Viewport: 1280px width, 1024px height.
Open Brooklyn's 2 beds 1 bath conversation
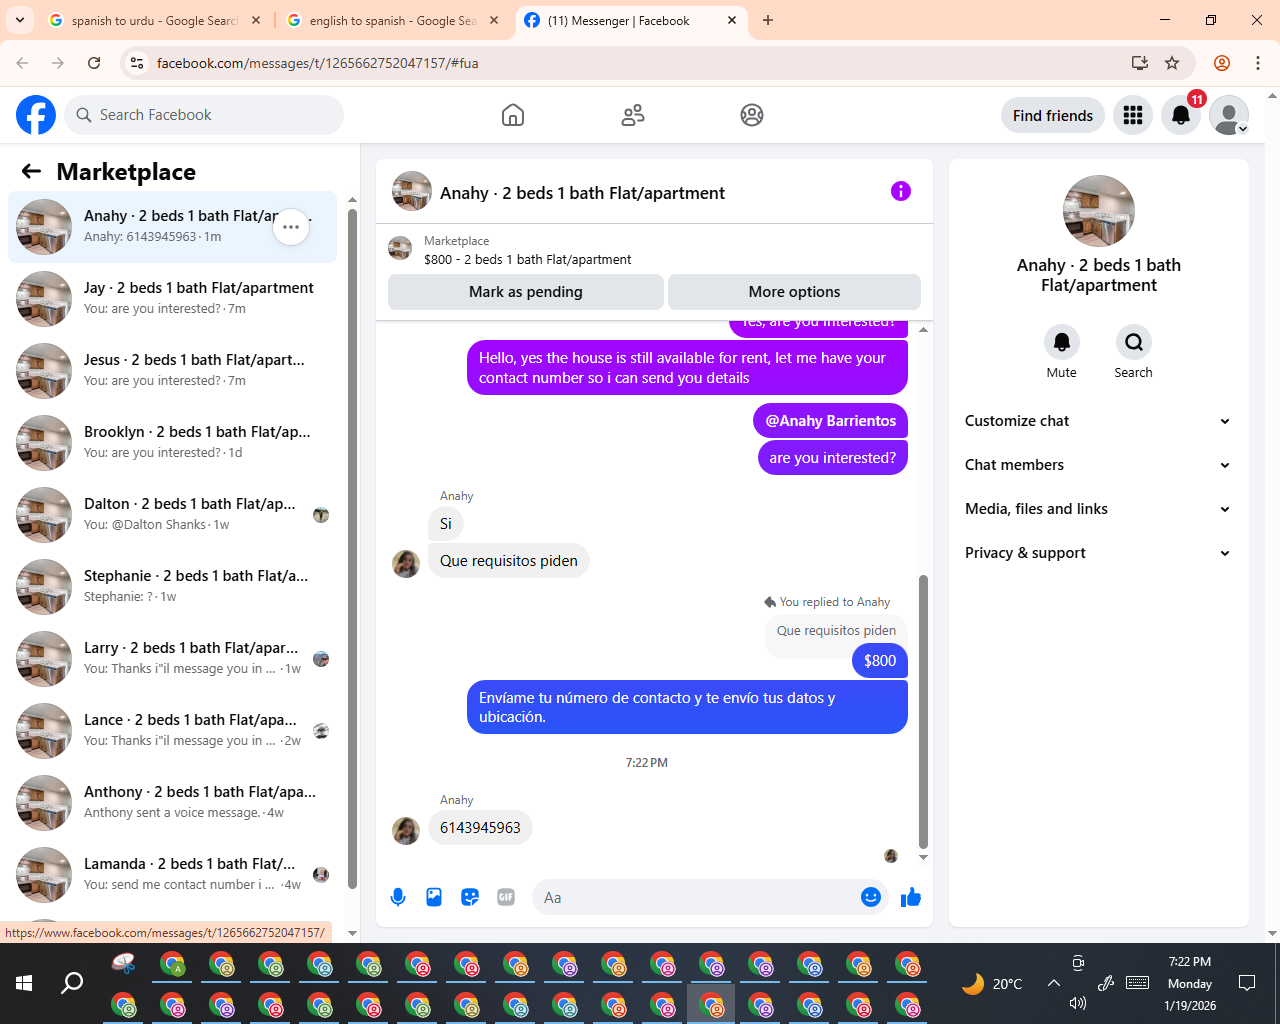[x=173, y=443]
